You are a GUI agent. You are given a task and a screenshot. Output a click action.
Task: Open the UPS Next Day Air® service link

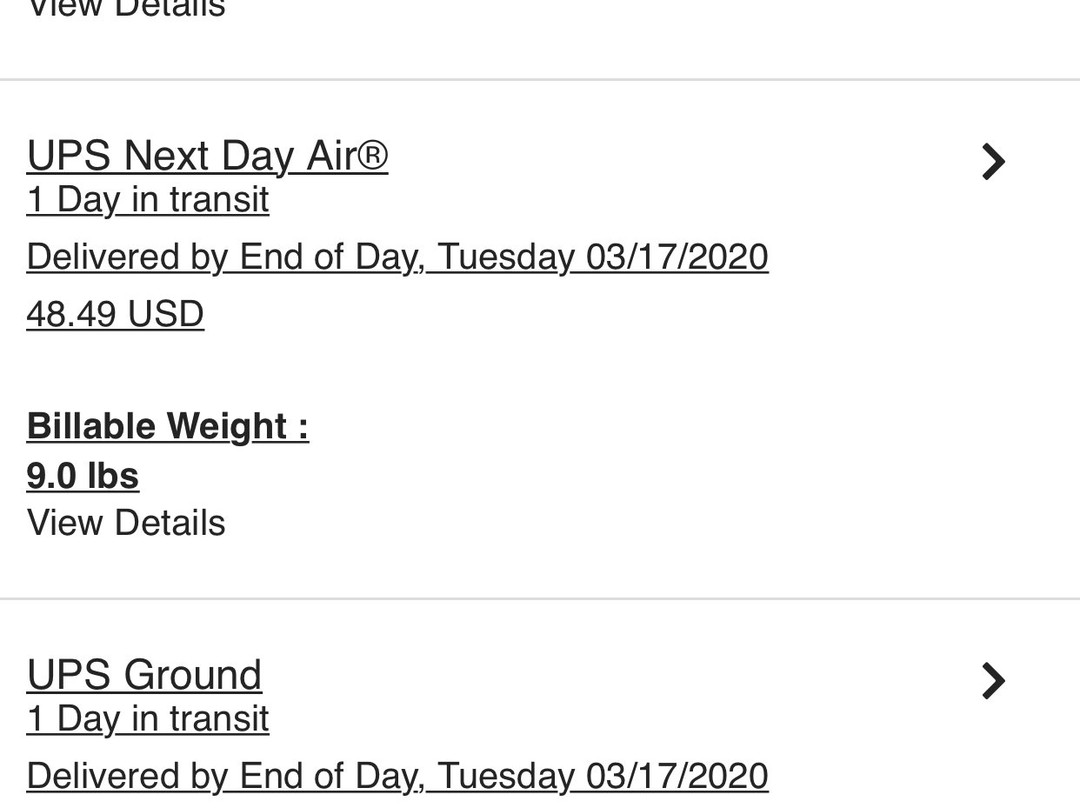pos(206,156)
